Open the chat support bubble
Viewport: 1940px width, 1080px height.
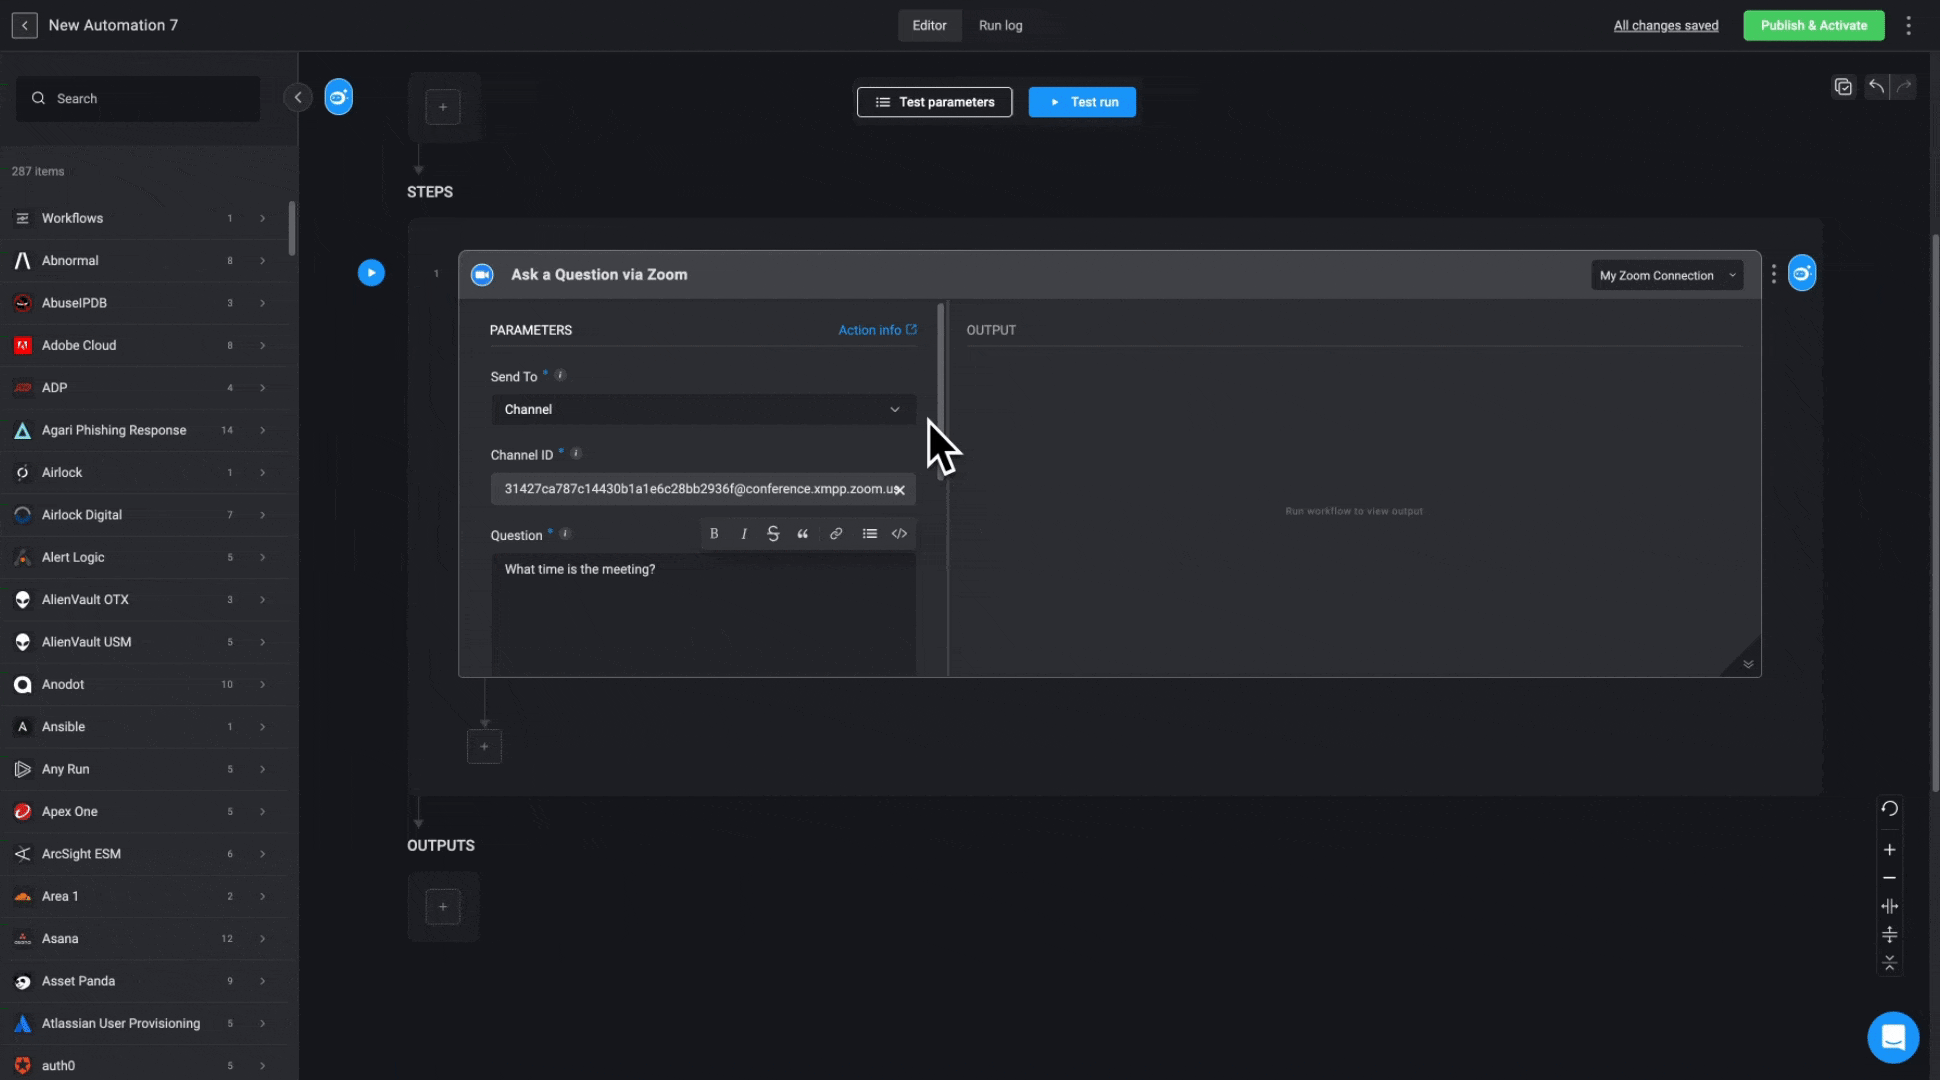1892,1037
